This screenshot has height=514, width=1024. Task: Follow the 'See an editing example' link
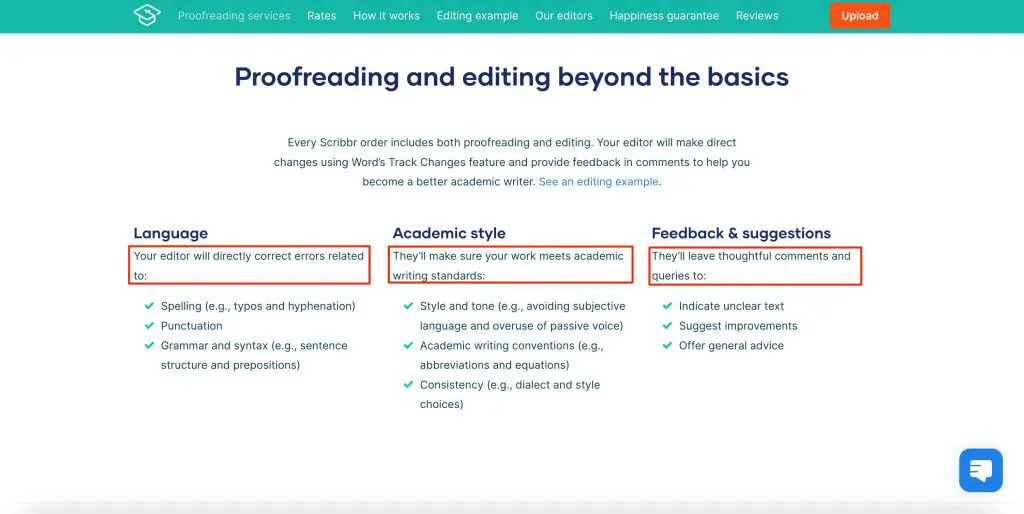coord(598,182)
